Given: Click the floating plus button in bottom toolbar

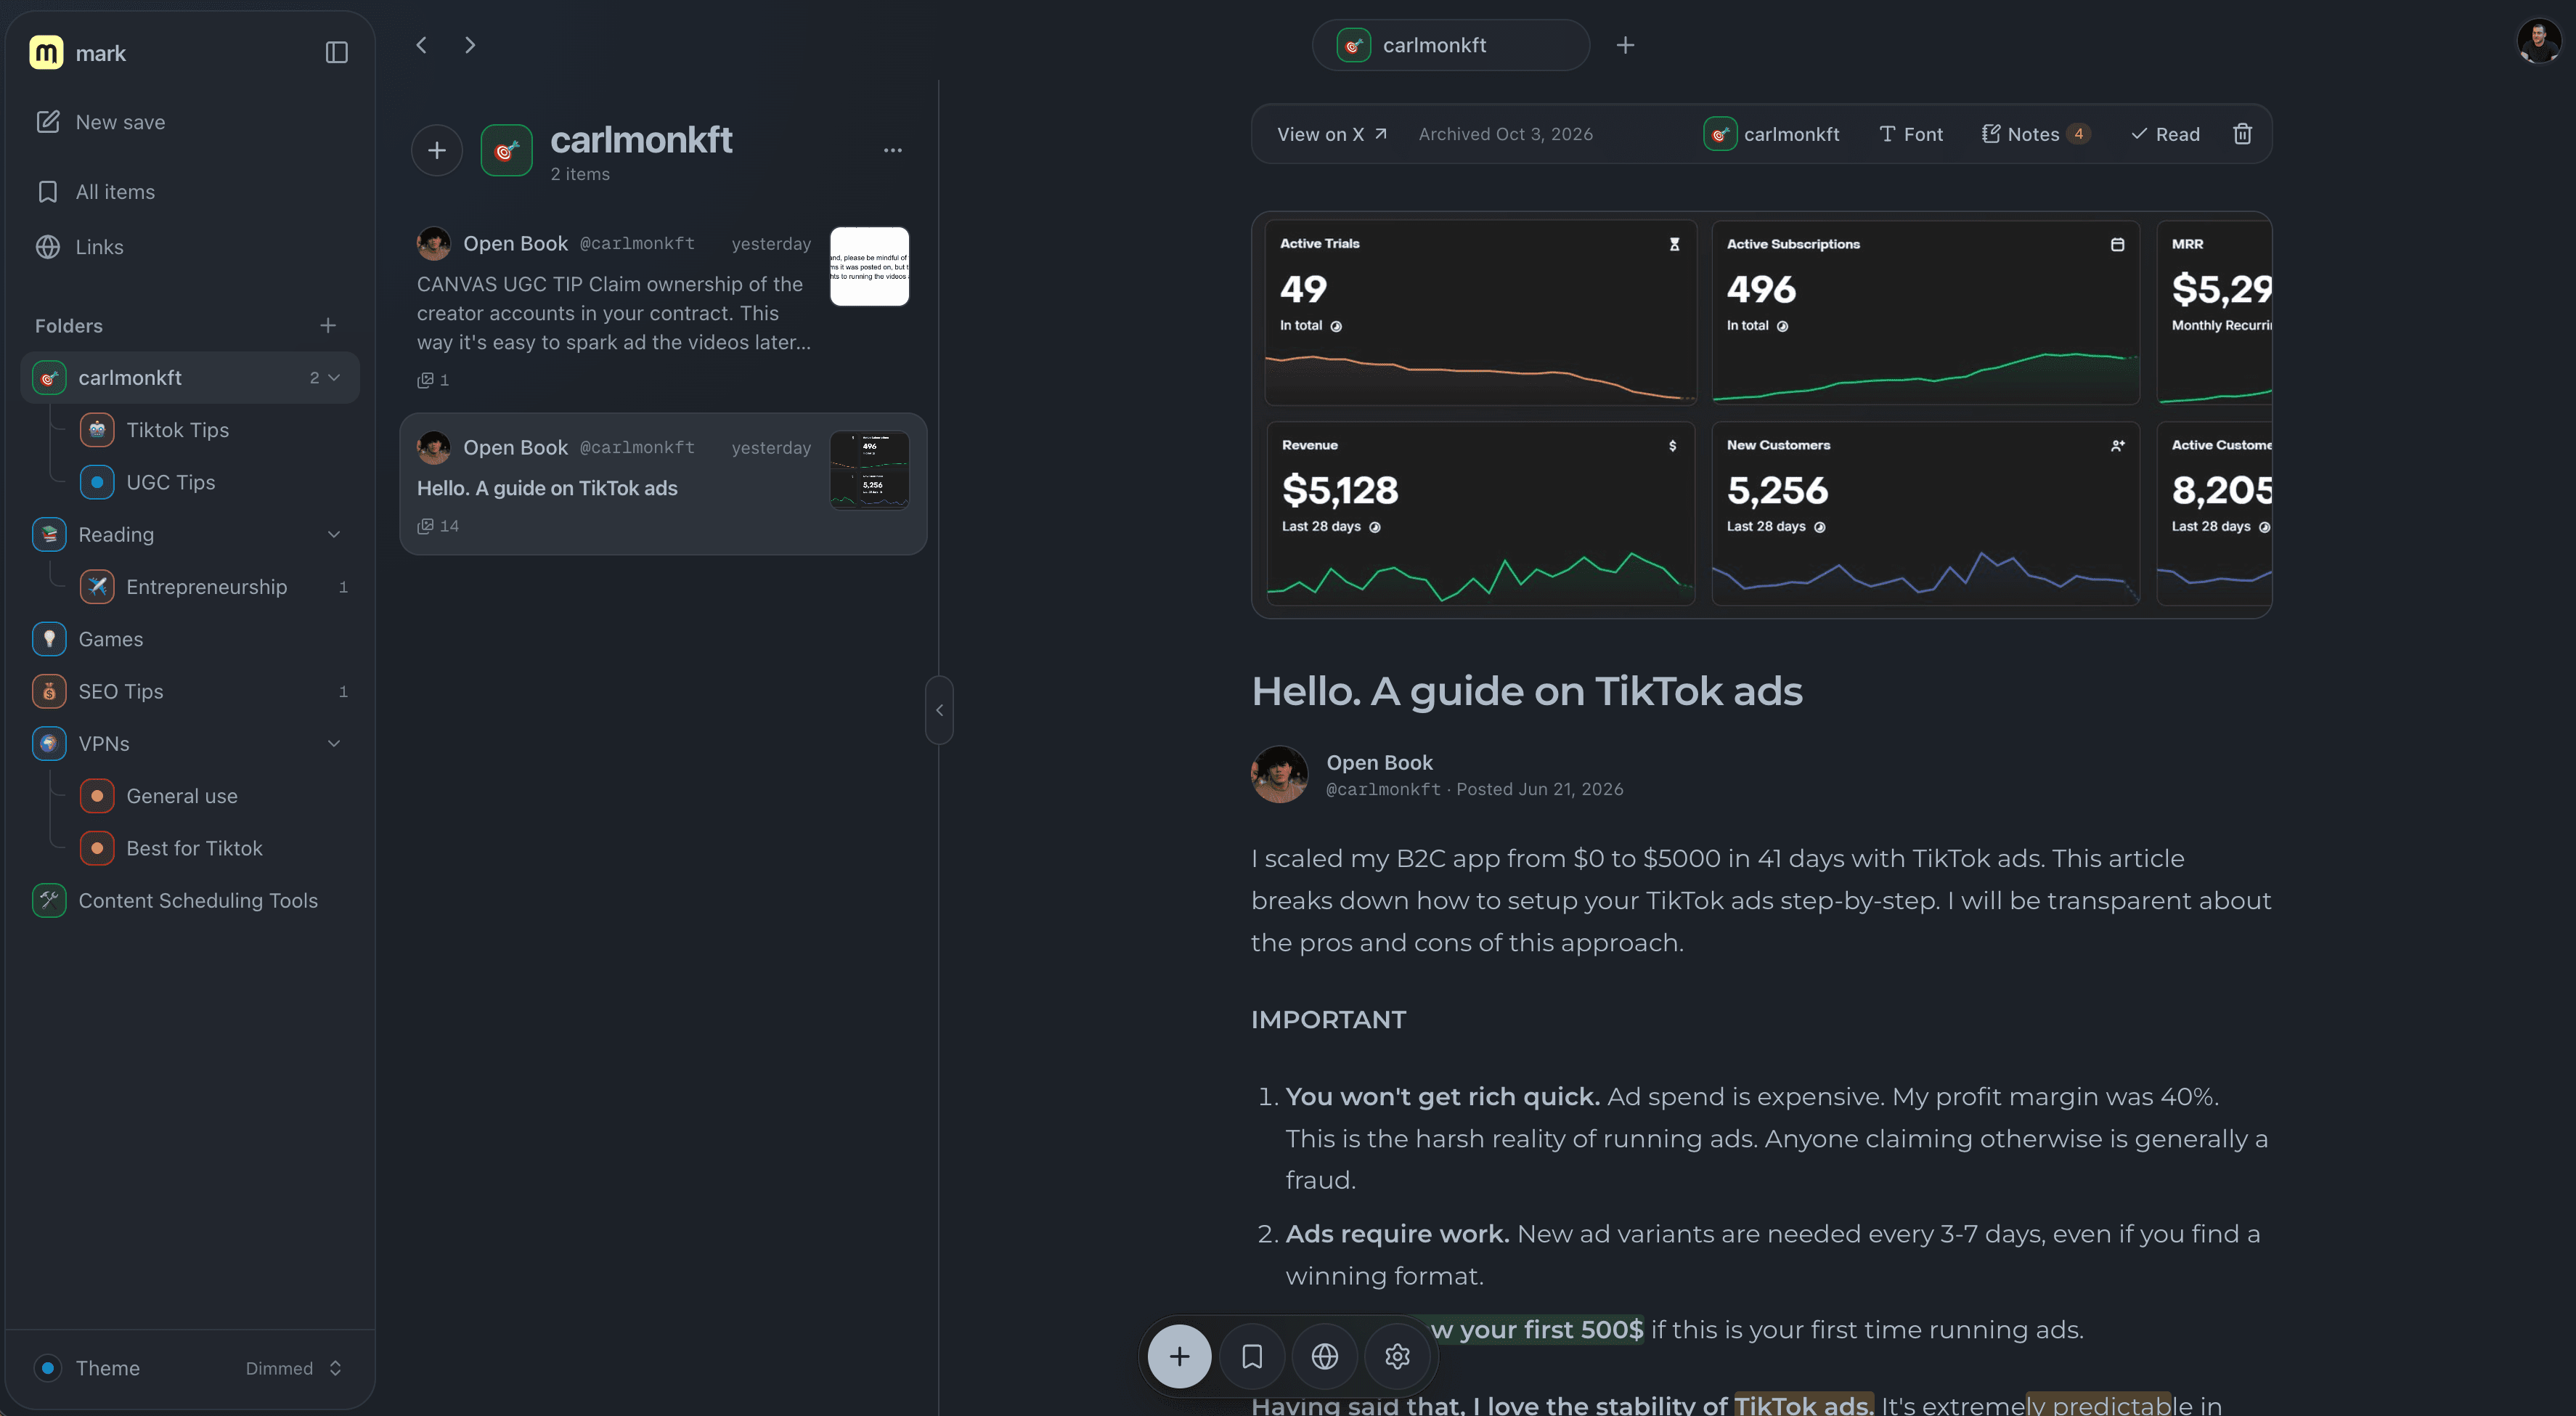Looking at the screenshot, I should pos(1179,1356).
